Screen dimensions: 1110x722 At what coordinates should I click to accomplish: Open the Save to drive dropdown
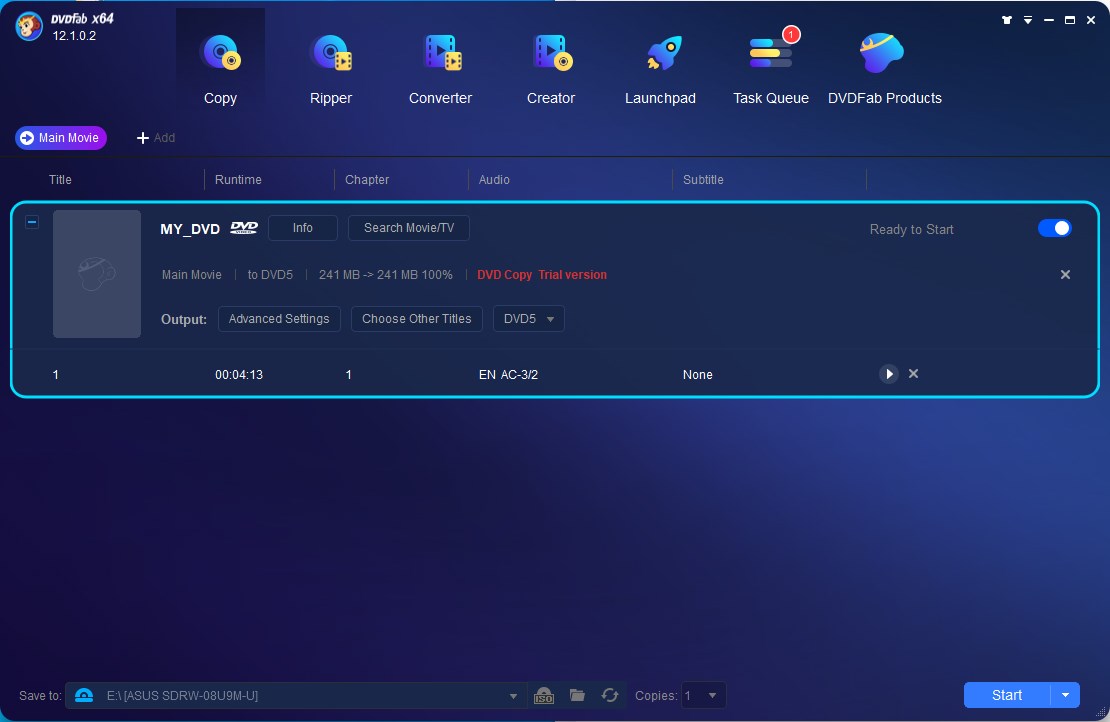point(513,696)
